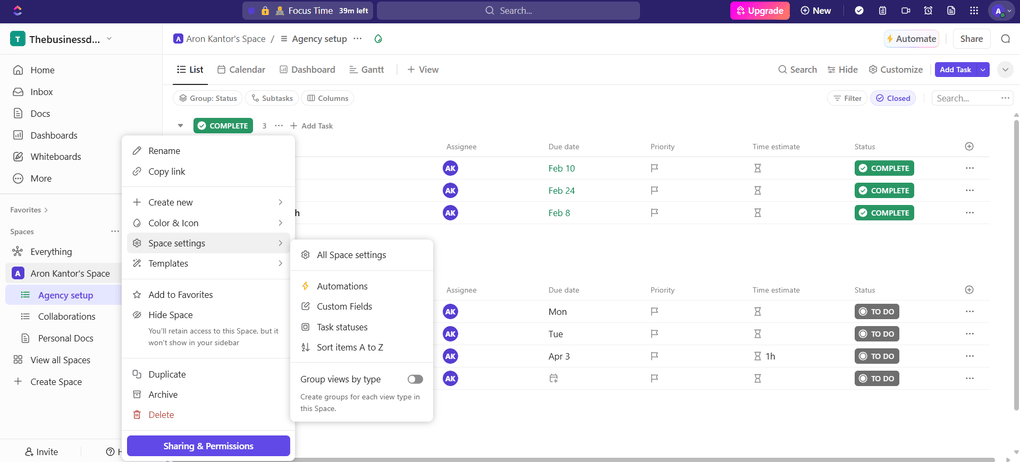1020x462 pixels.
Task: Switch to the Gantt view tab
Action: [x=366, y=70]
